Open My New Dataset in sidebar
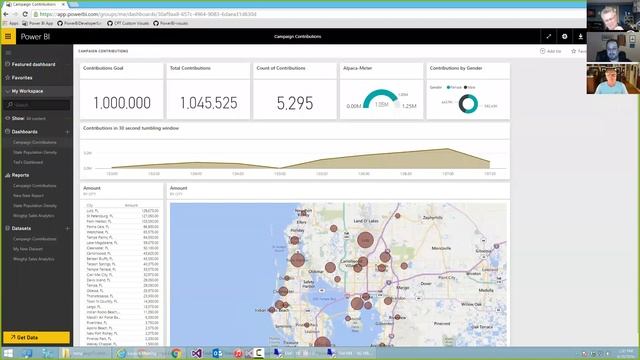This screenshot has width=640, height=360. click(x=28, y=249)
